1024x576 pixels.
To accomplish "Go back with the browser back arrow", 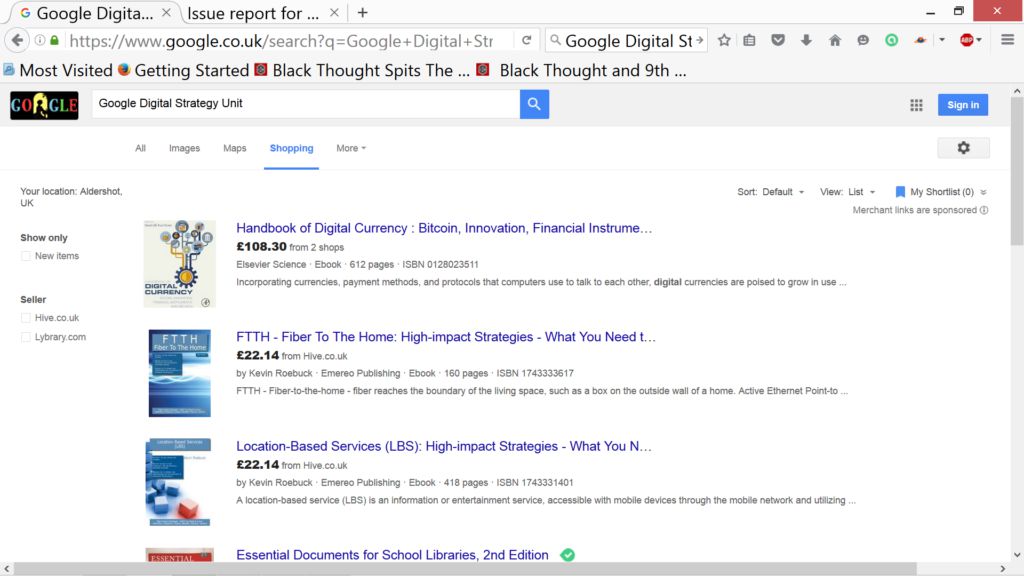I will 17,40.
